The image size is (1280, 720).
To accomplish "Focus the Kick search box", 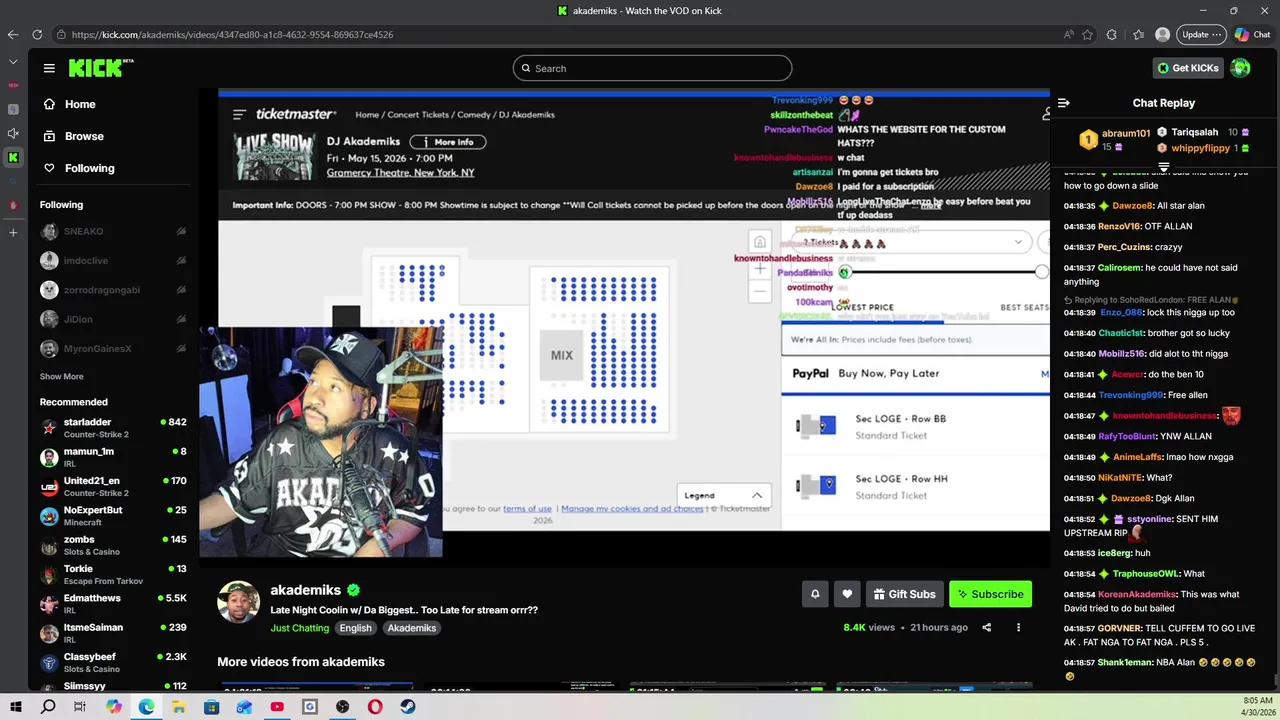I will click(x=652, y=68).
